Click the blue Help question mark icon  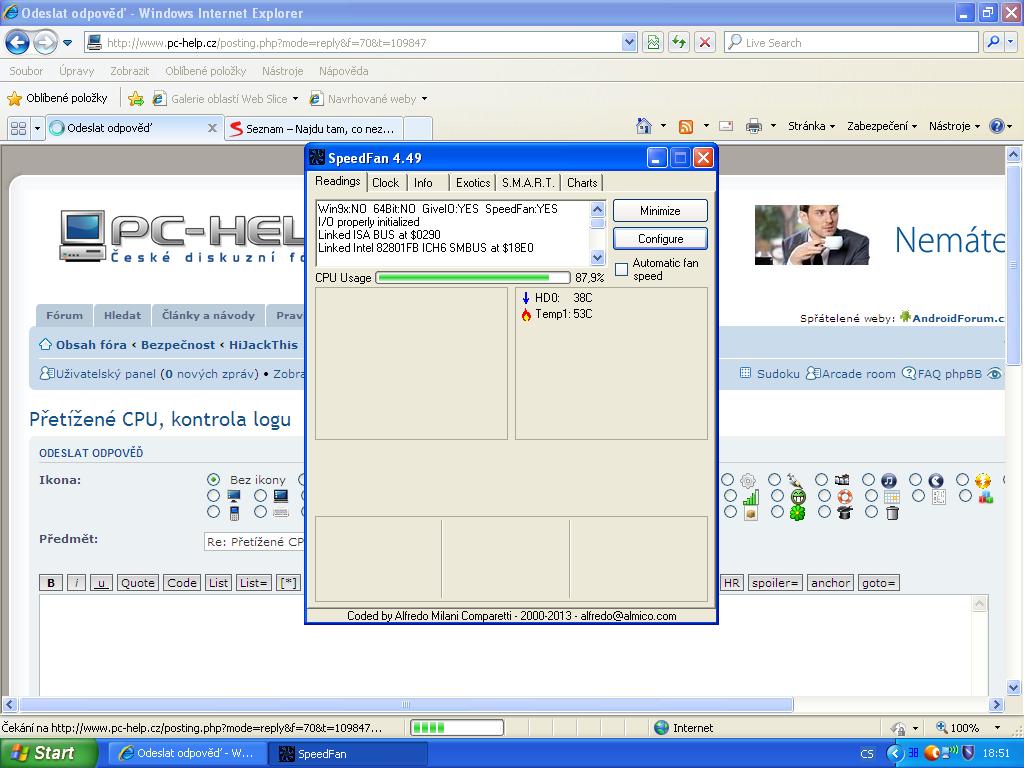tap(996, 126)
